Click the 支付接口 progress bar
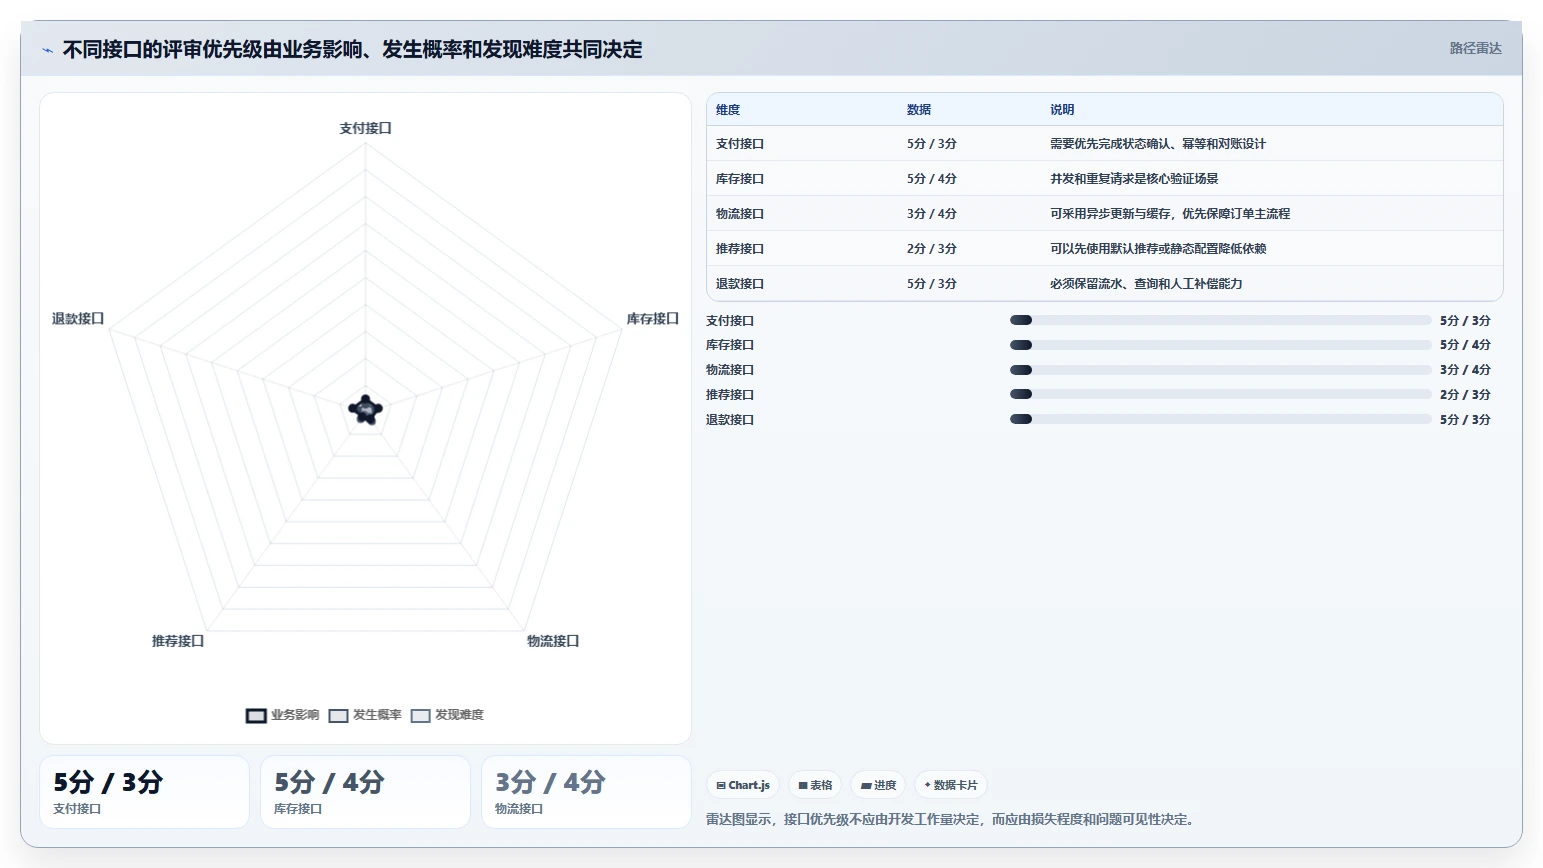The height and width of the screenshot is (868, 1543). (x=1220, y=320)
